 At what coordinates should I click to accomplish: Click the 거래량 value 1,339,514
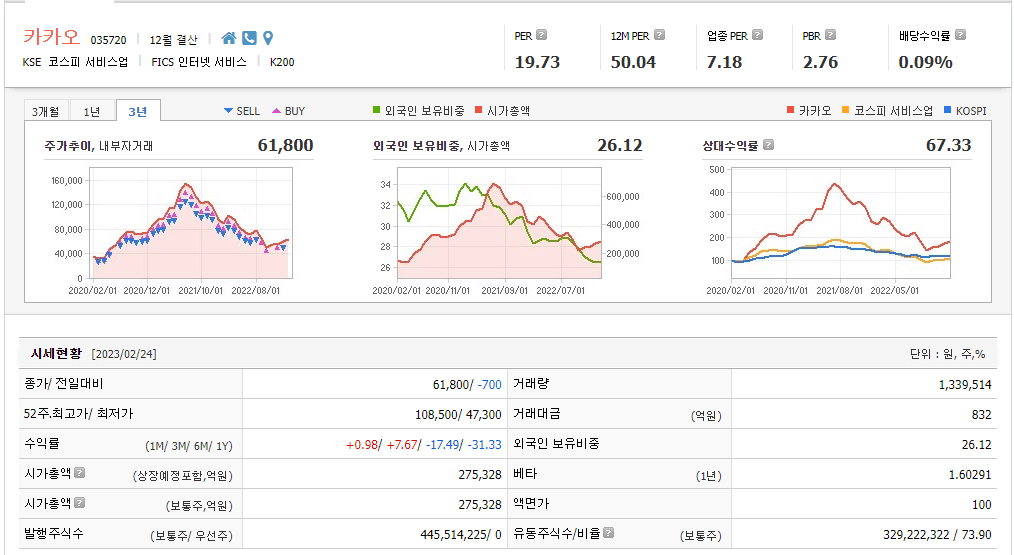point(965,385)
